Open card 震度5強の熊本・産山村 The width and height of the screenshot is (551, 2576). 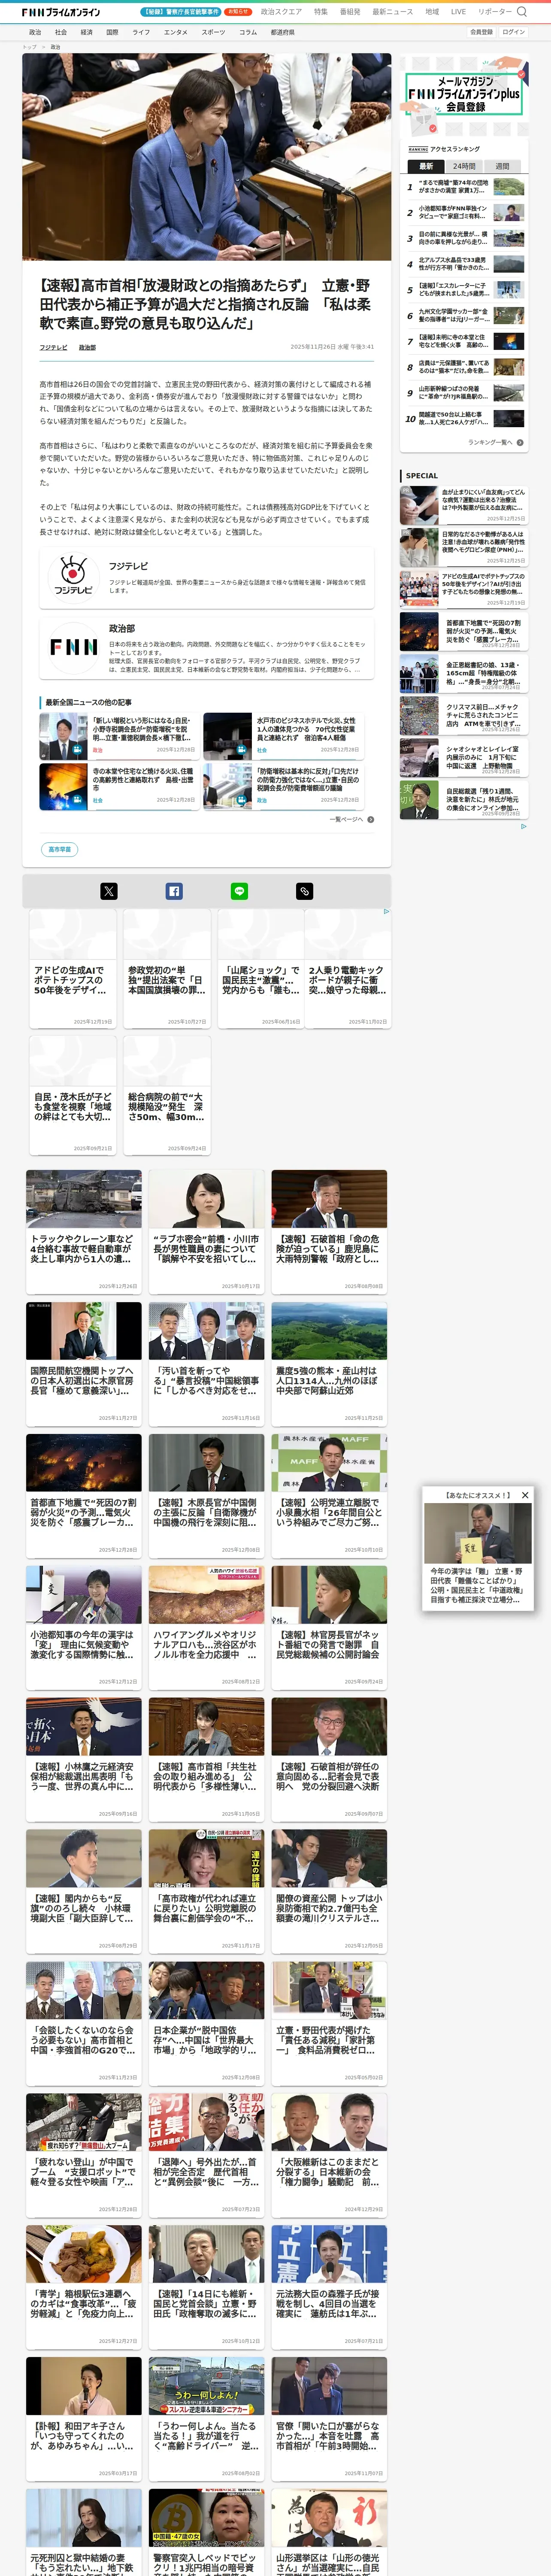(x=330, y=1364)
